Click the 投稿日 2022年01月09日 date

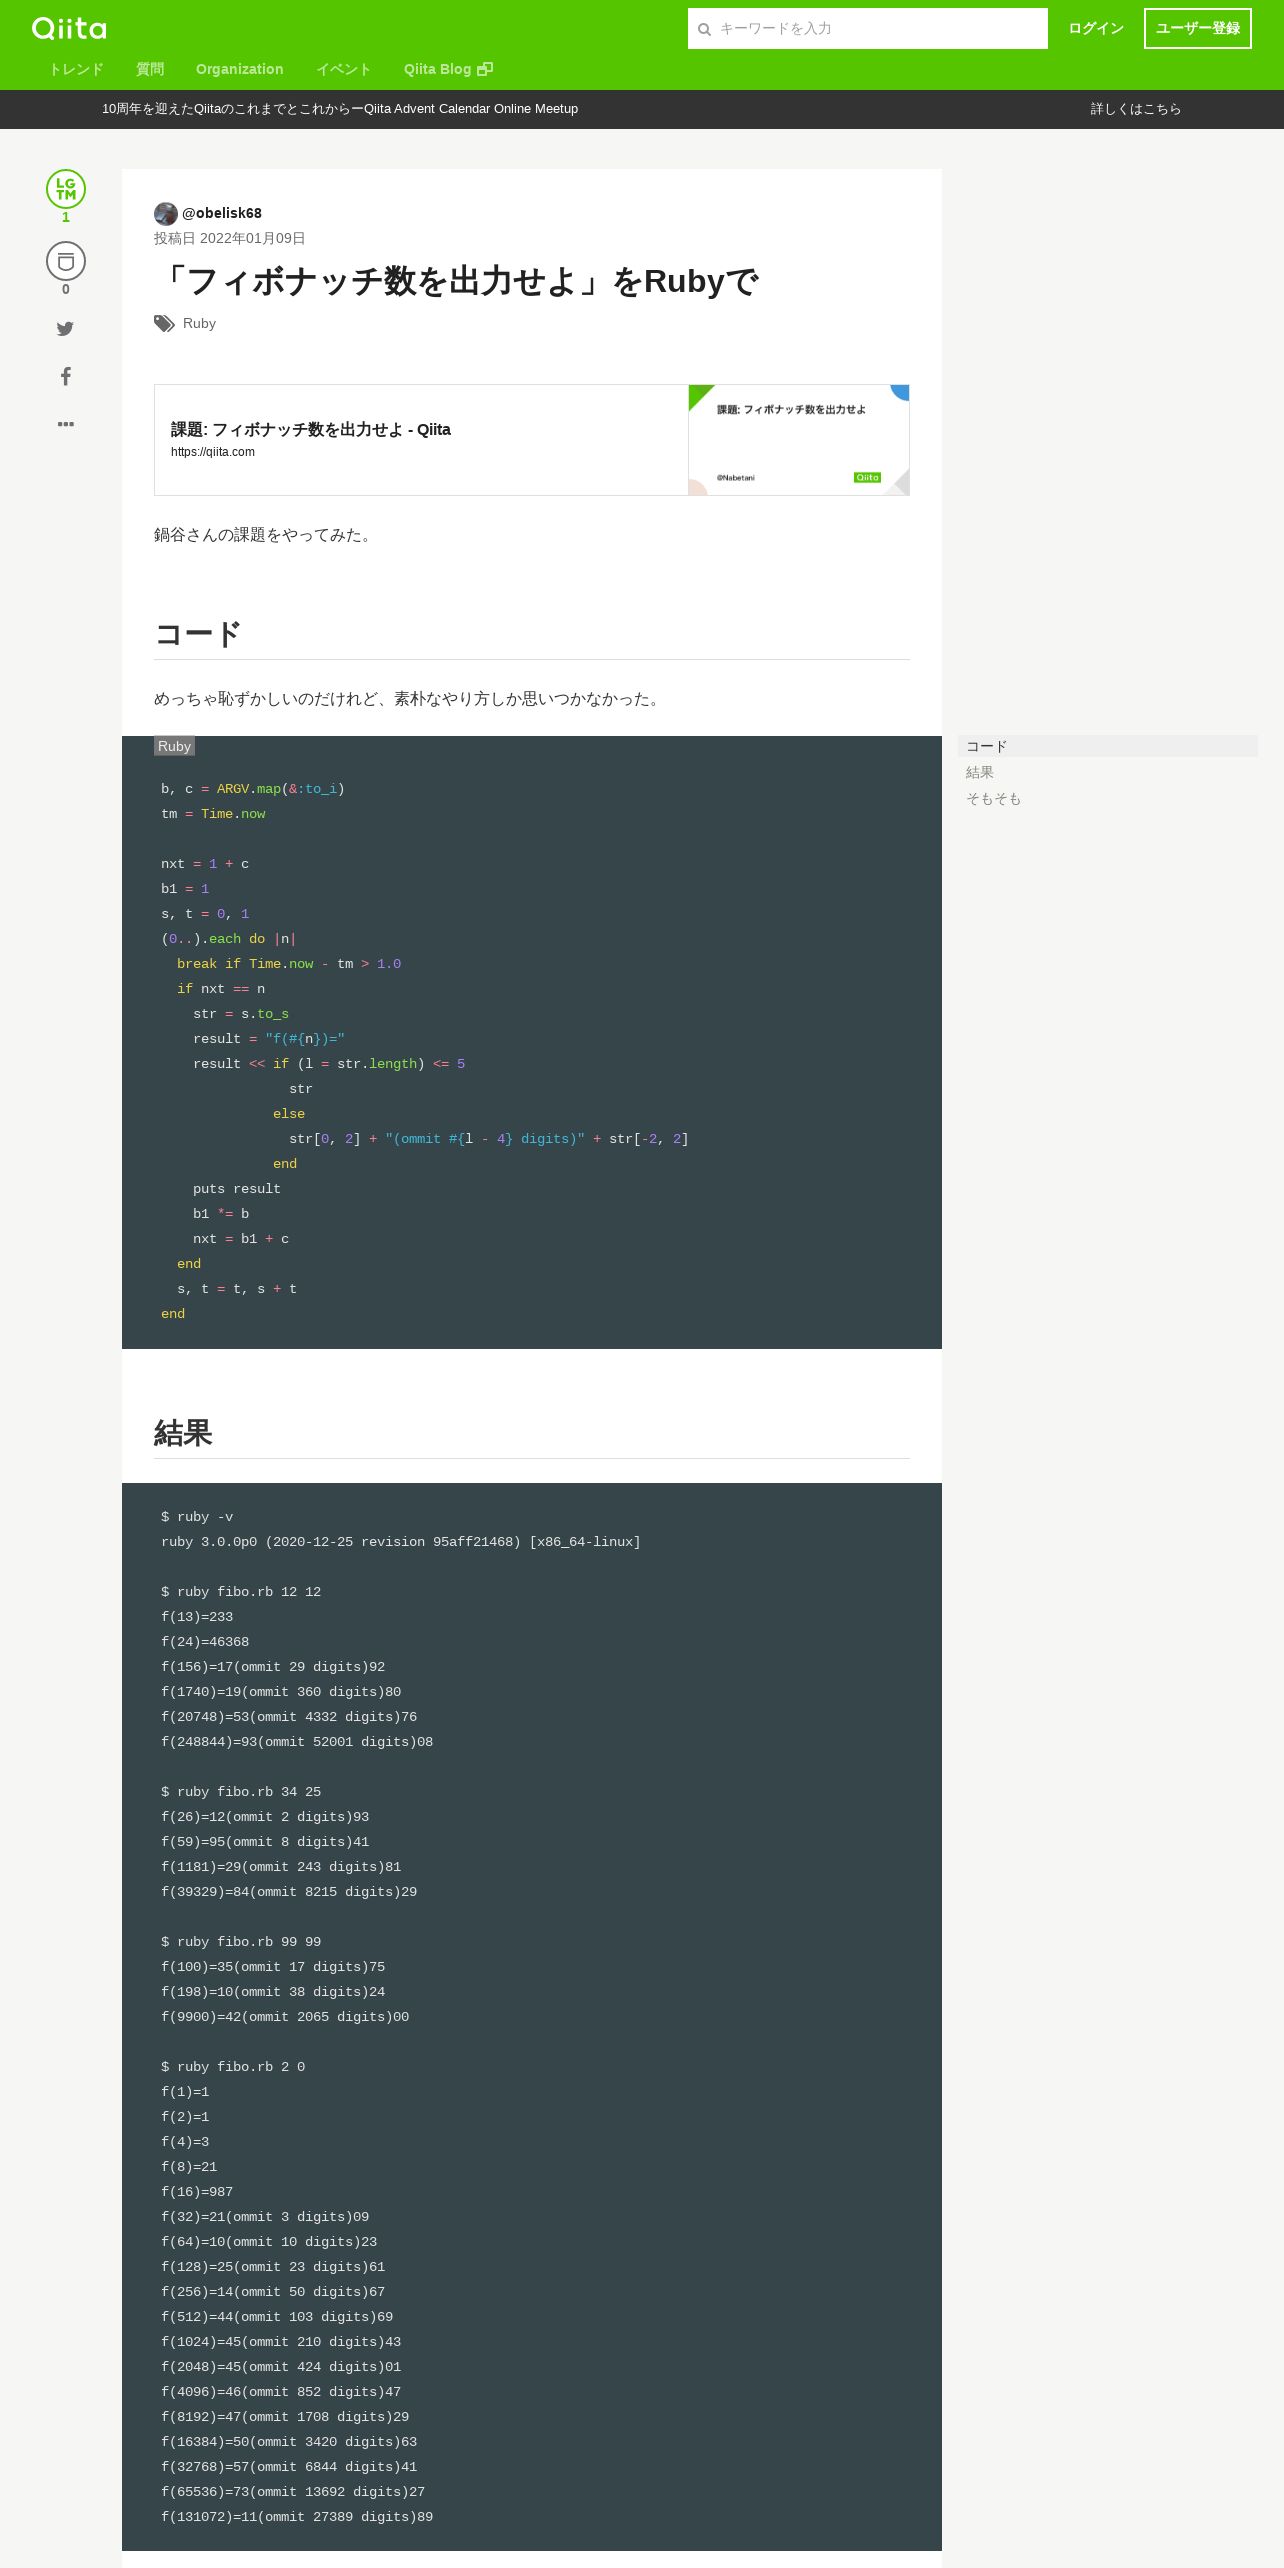pyautogui.click(x=229, y=238)
